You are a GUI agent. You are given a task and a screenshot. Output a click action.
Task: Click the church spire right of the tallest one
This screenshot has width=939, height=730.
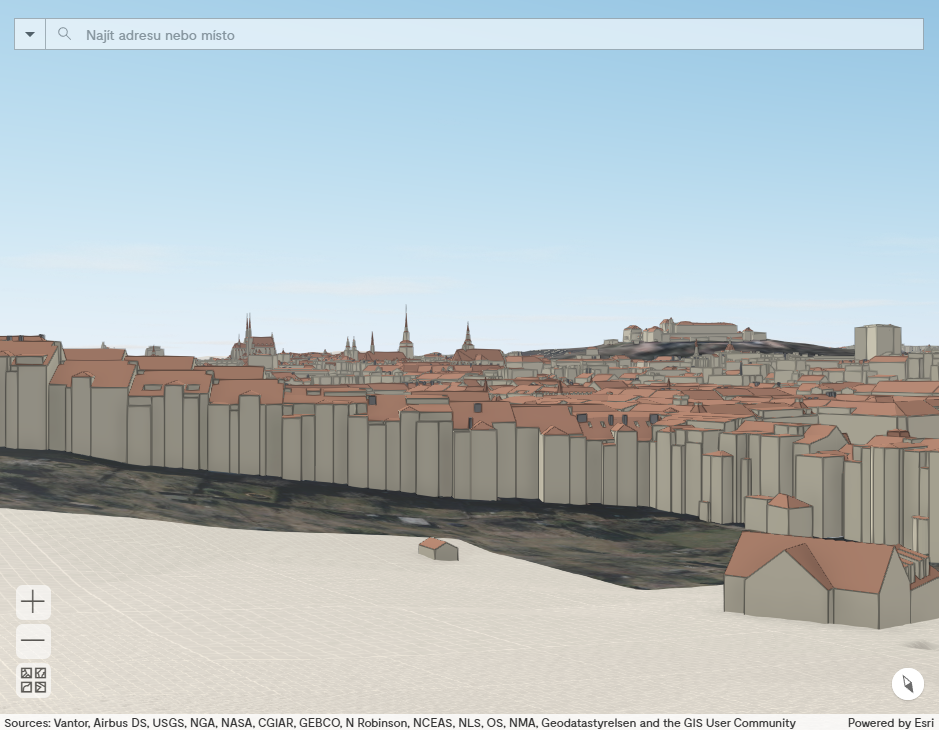click(x=467, y=339)
